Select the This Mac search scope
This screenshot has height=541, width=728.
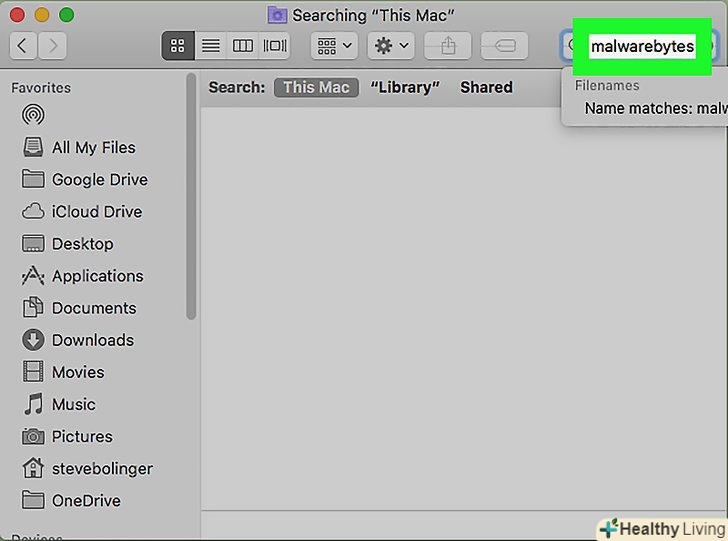[x=316, y=87]
